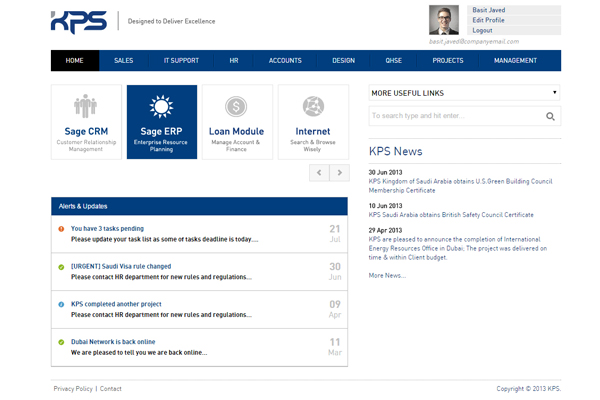Click the search magnifier icon
The width and height of the screenshot is (600, 400).
[550, 117]
